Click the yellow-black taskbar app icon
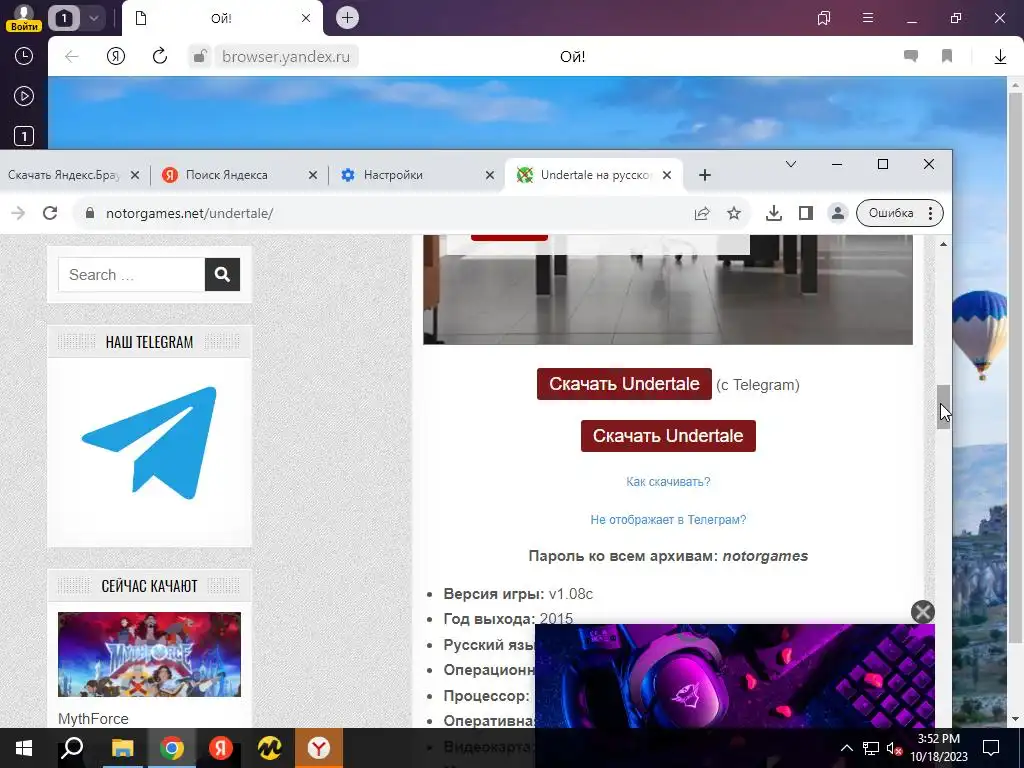Viewport: 1024px width, 768px height. (270, 748)
